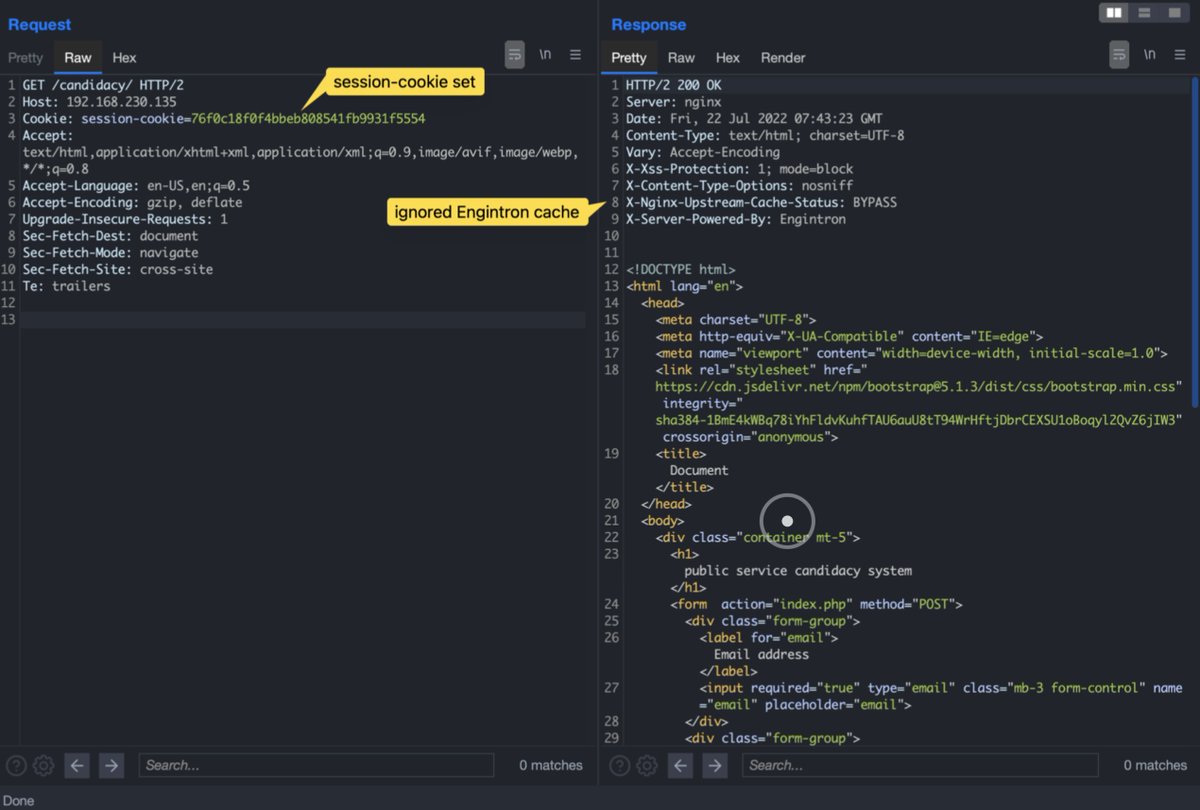Click the session-cookie value in Cookie header
This screenshot has height=810, width=1200.
tap(308, 118)
